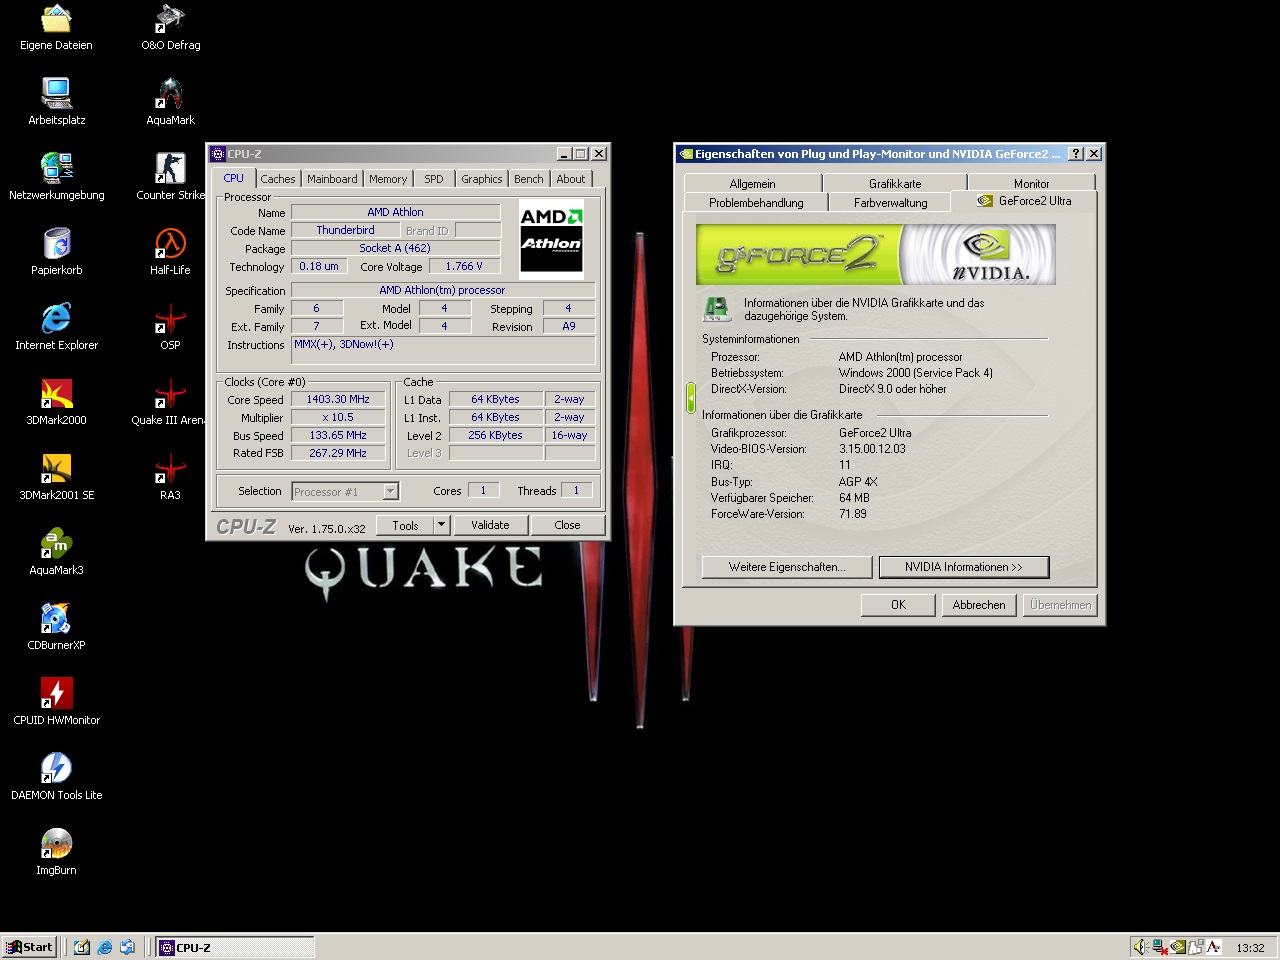This screenshot has width=1280, height=960.
Task: Click NVIDIA Informationen >> button
Action: click(x=964, y=567)
